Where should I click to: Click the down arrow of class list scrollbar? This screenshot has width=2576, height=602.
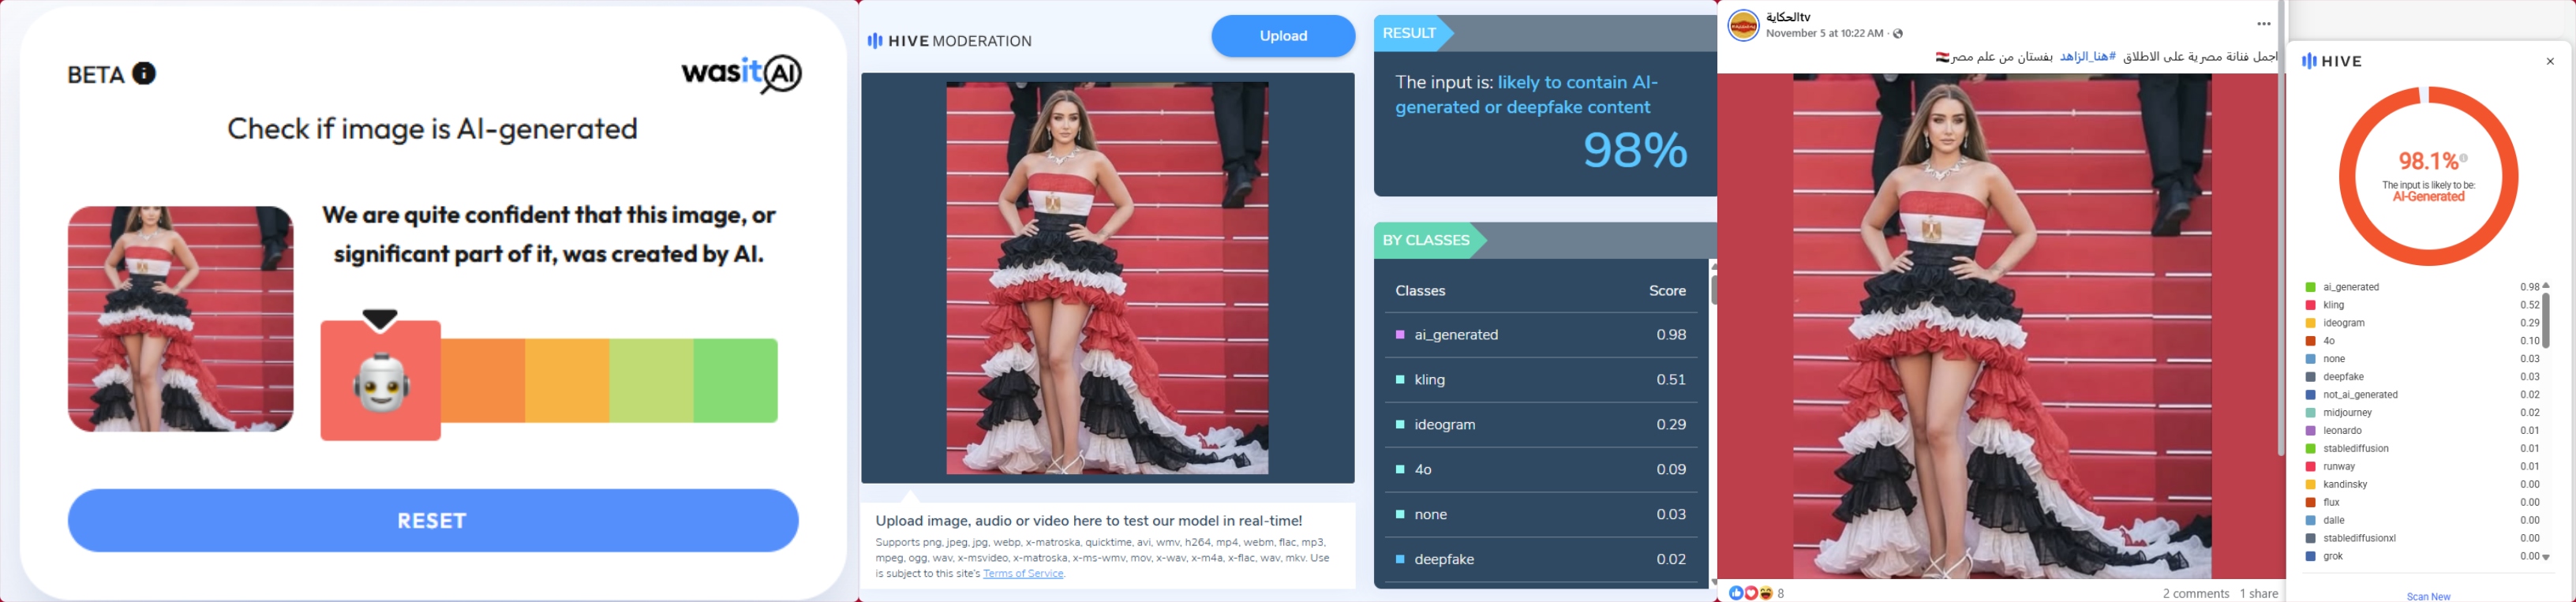coord(2546,557)
